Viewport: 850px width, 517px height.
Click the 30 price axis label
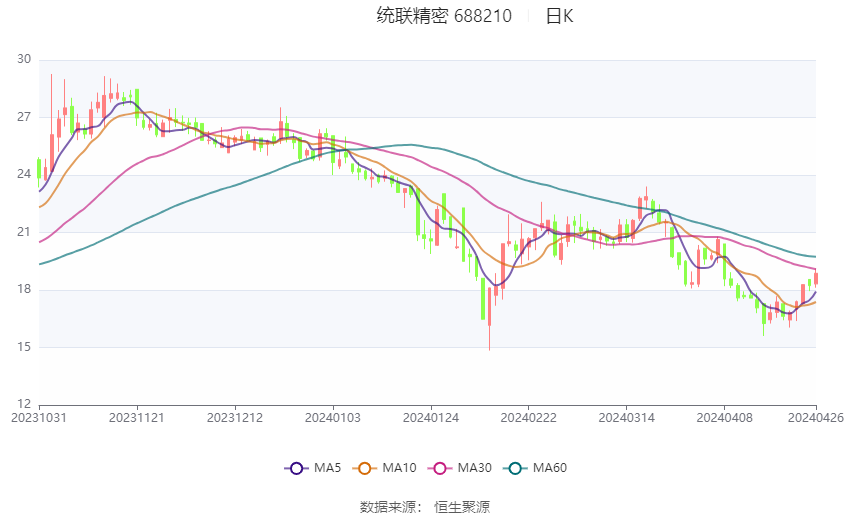pos(24,59)
